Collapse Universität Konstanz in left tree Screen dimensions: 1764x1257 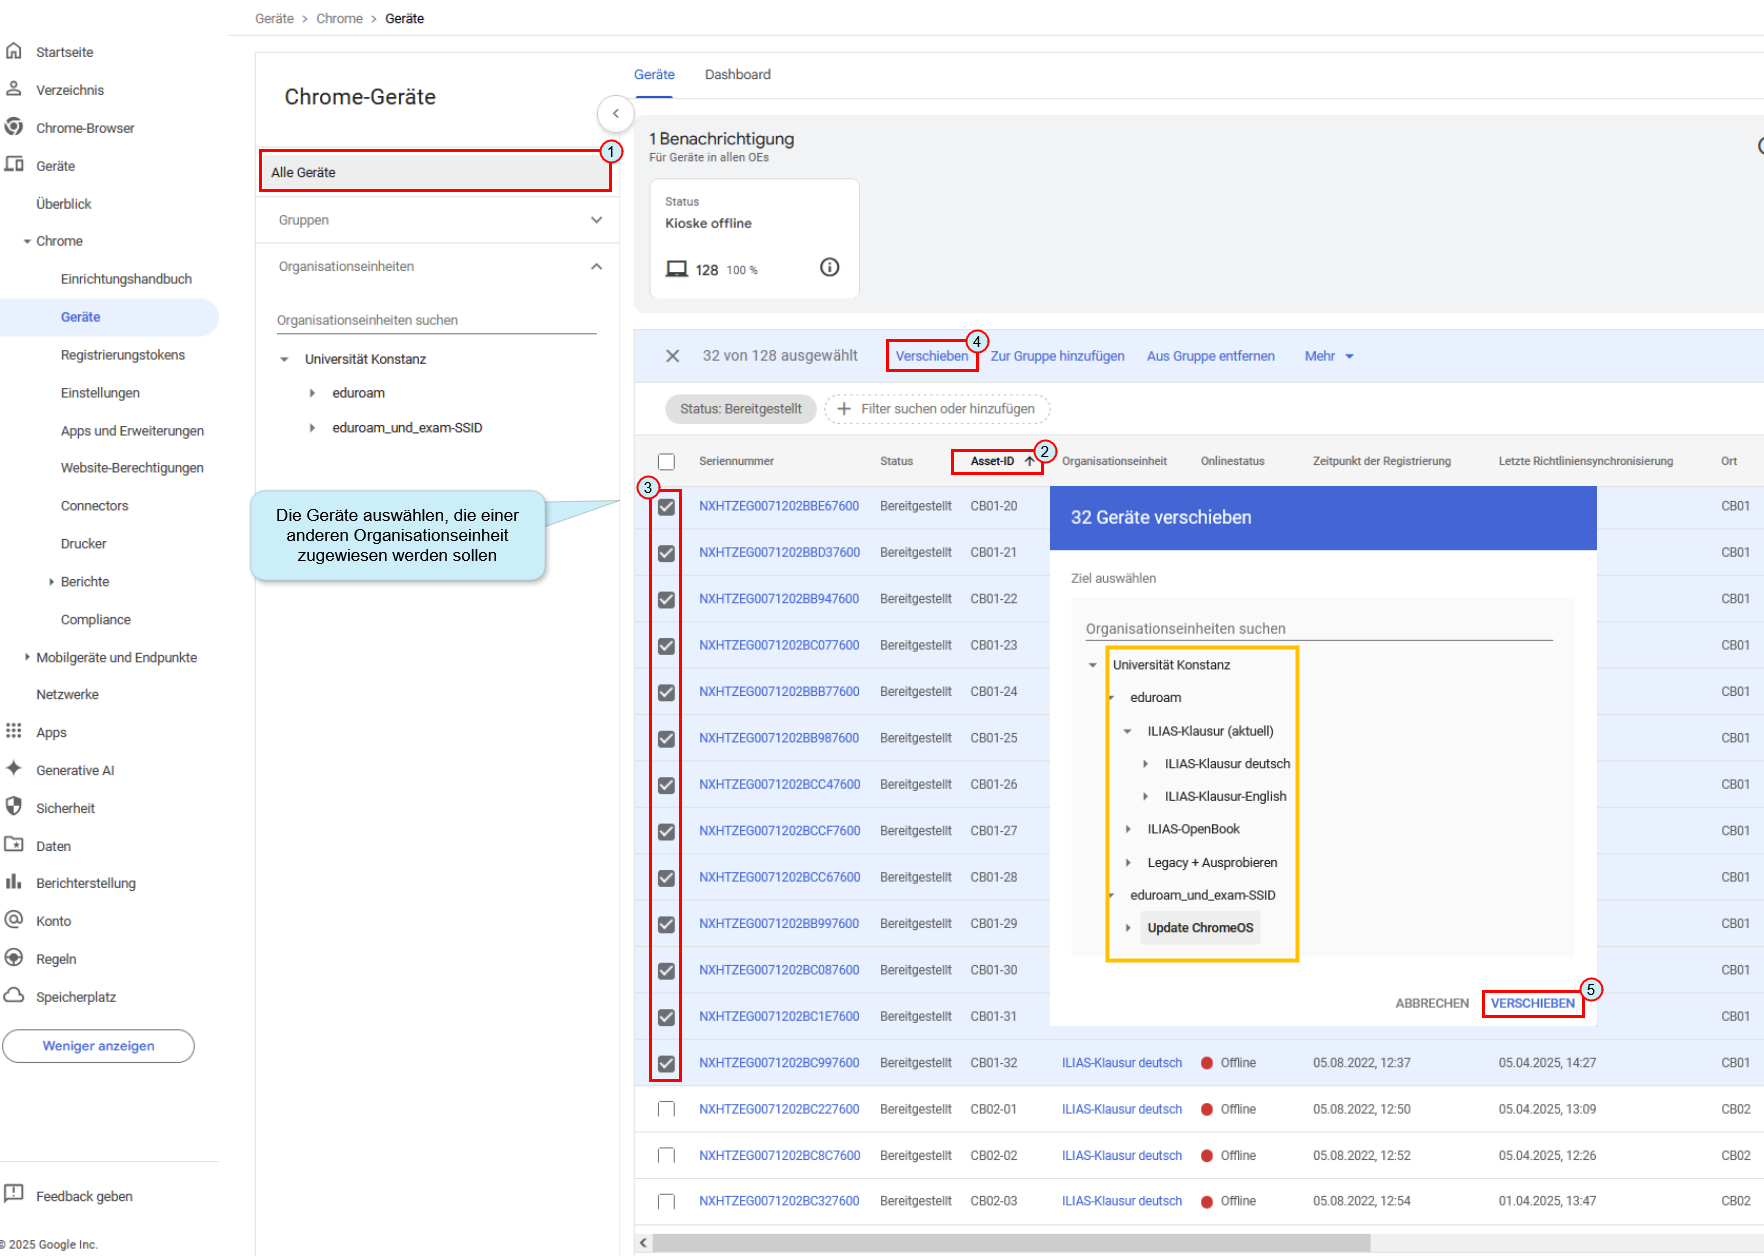(x=284, y=359)
